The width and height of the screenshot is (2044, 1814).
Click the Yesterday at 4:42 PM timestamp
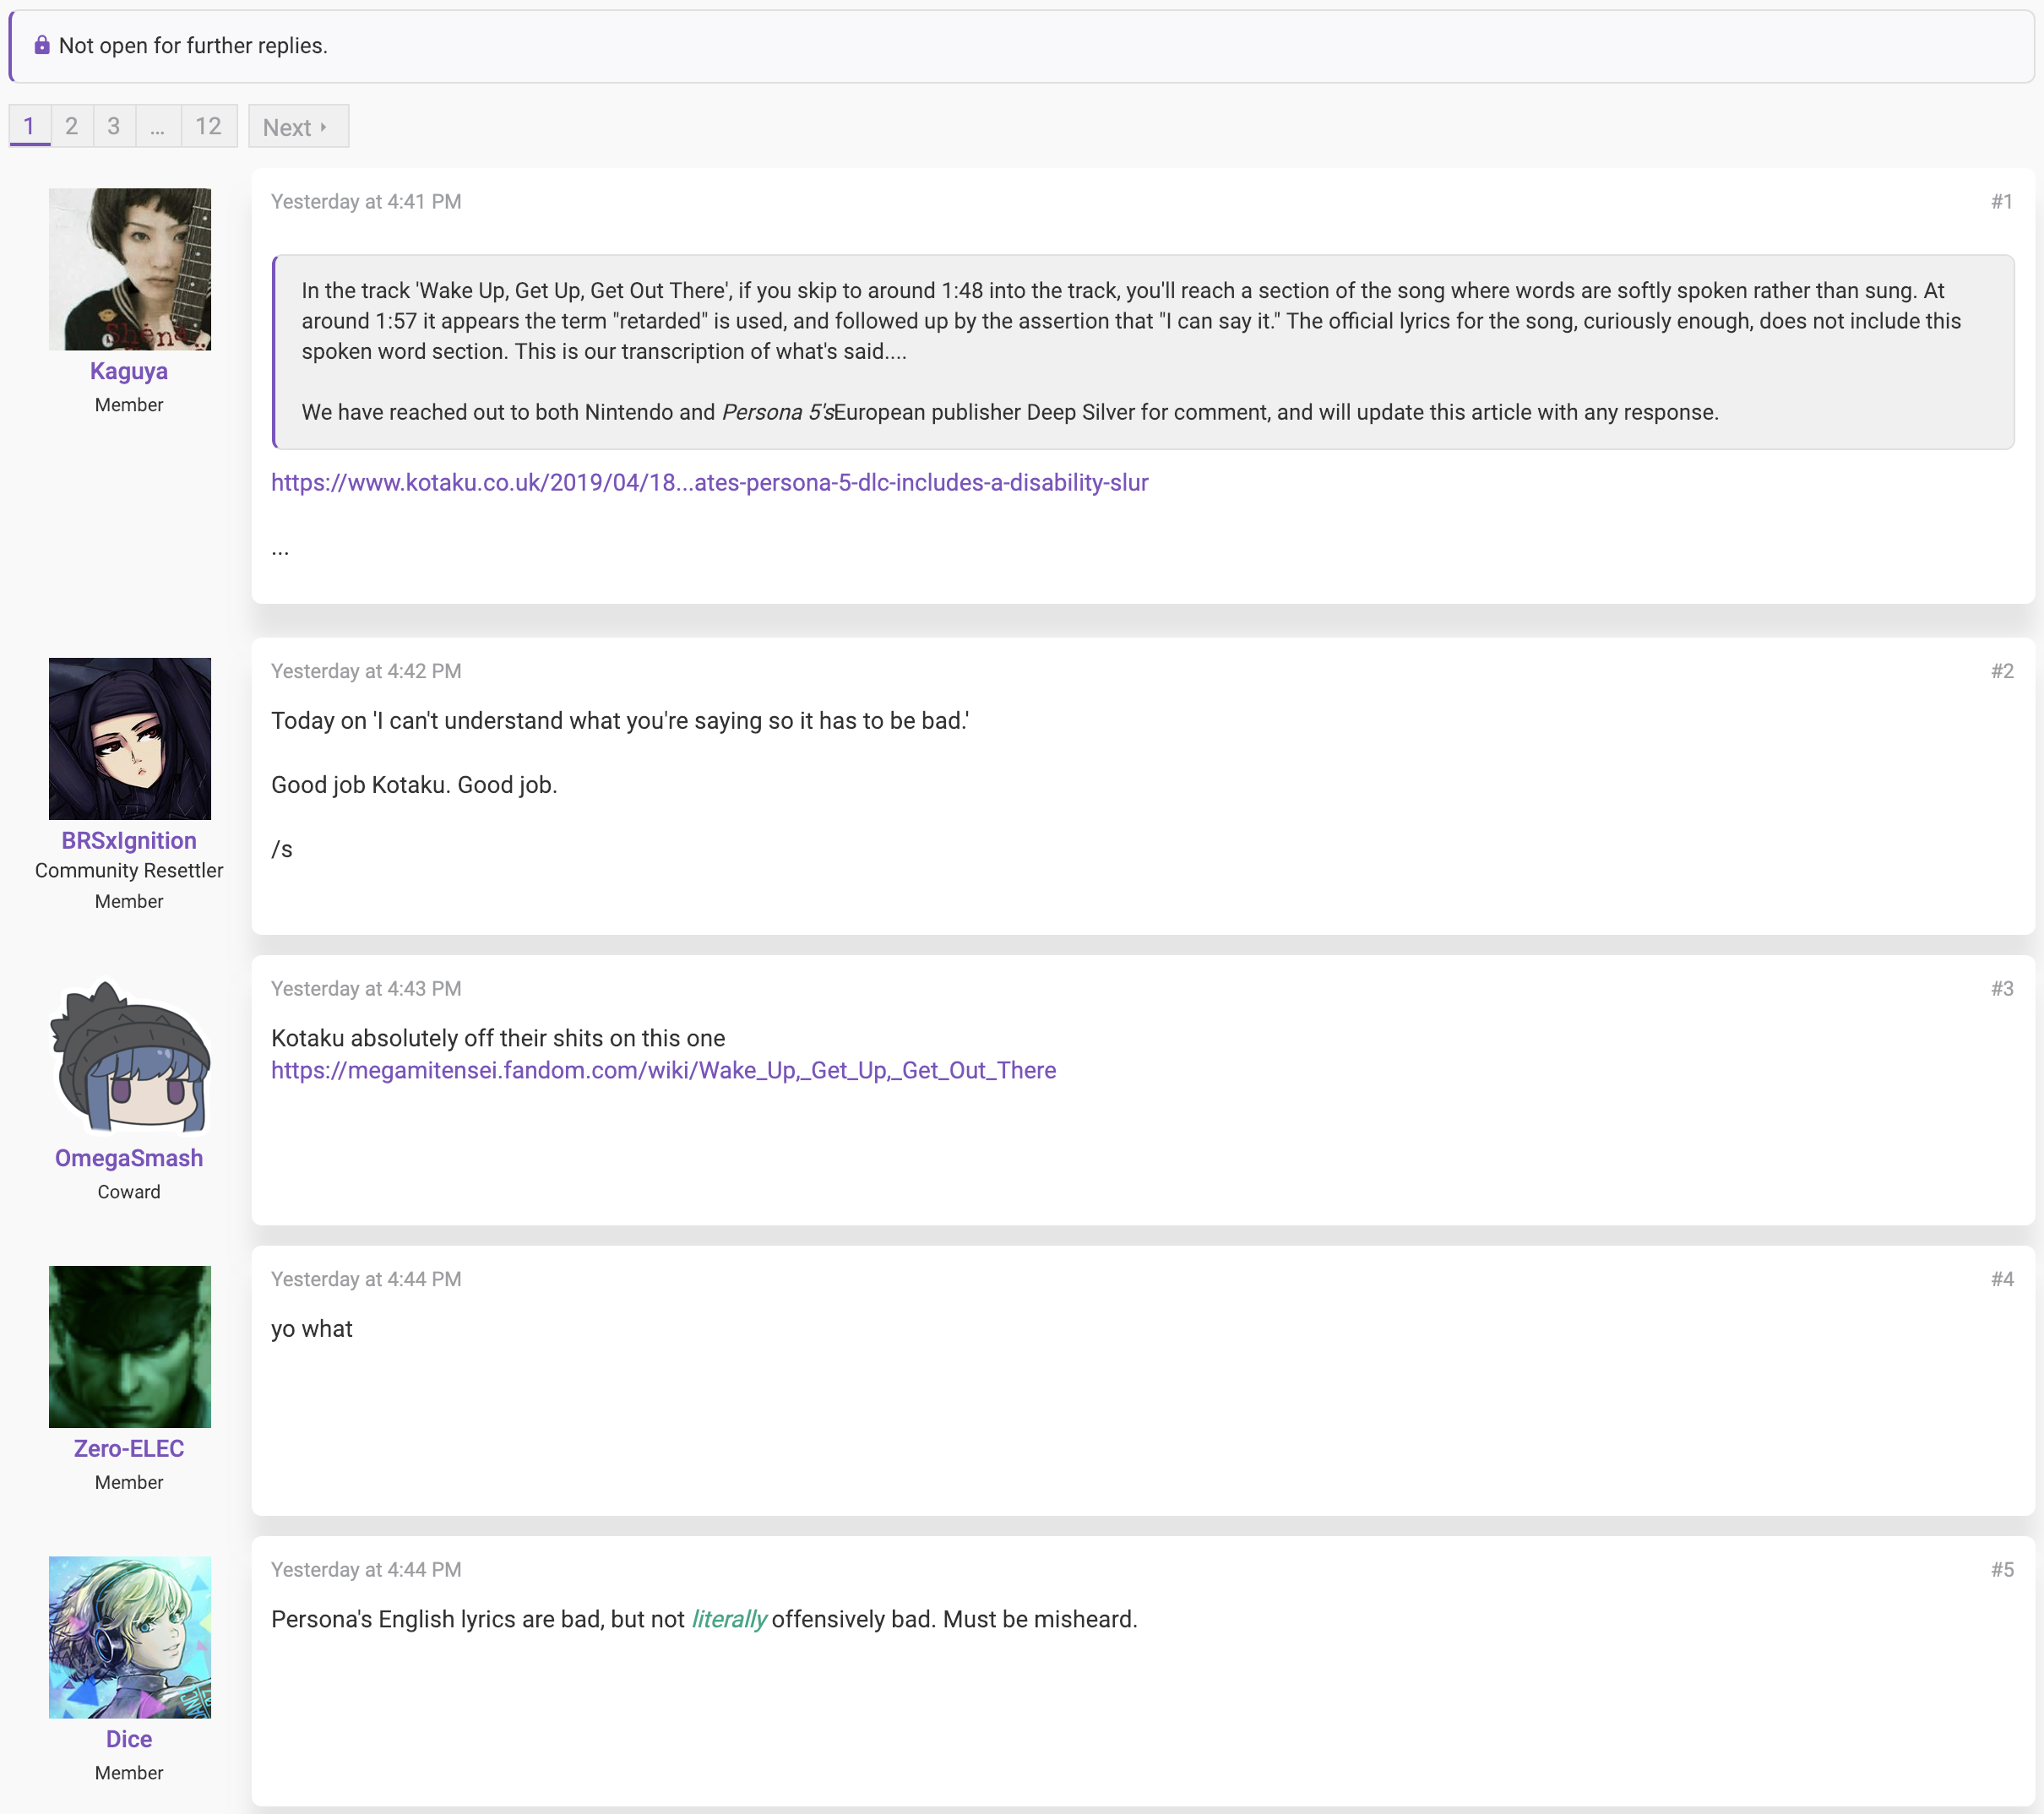point(366,671)
